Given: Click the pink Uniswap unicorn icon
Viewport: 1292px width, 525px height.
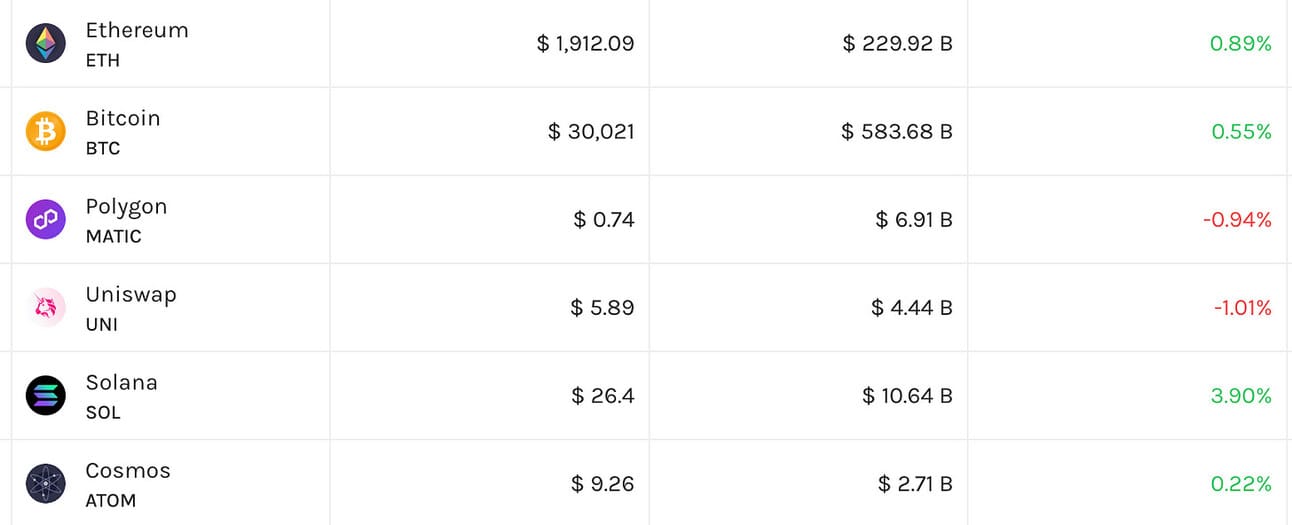Looking at the screenshot, I should click(46, 307).
